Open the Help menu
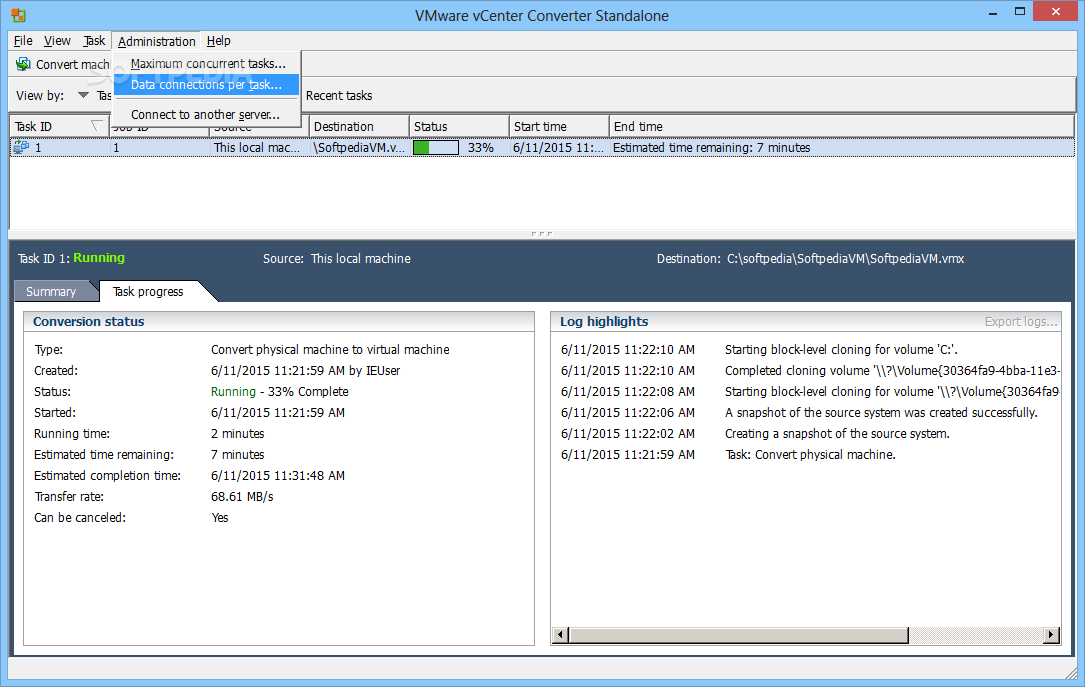The width and height of the screenshot is (1085, 687). 219,41
